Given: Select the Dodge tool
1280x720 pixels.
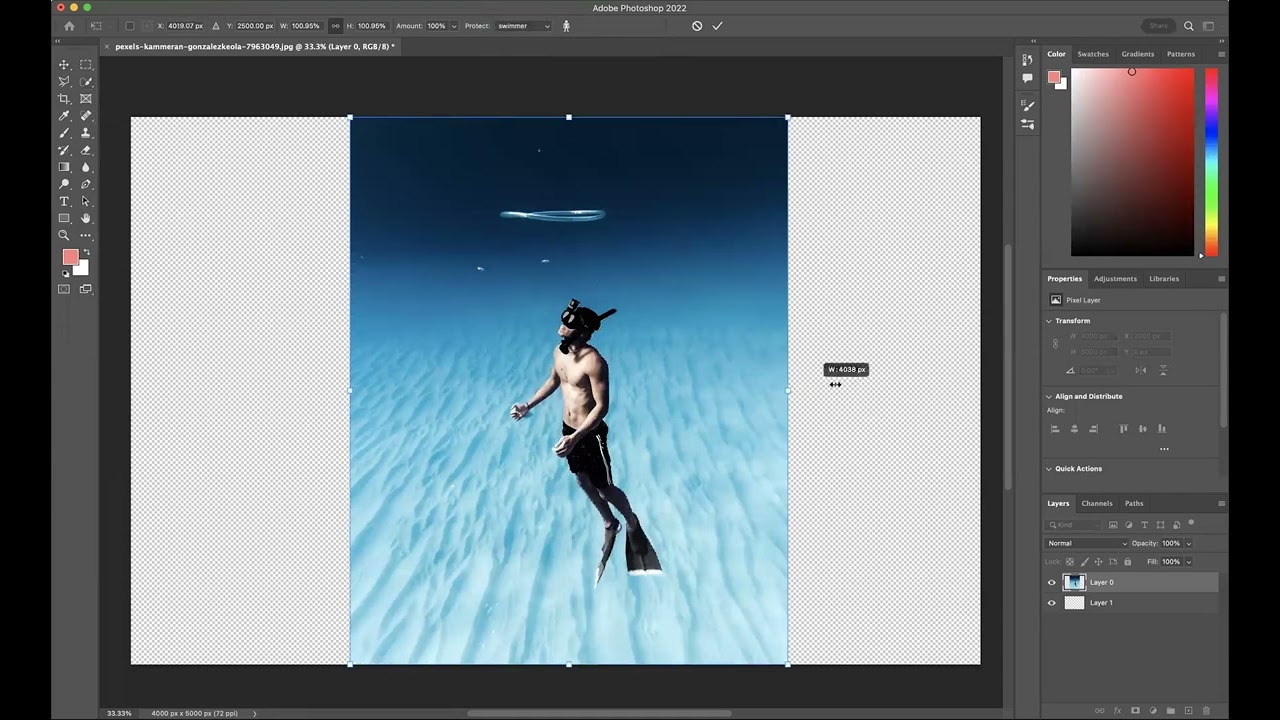Looking at the screenshot, I should tap(64, 184).
